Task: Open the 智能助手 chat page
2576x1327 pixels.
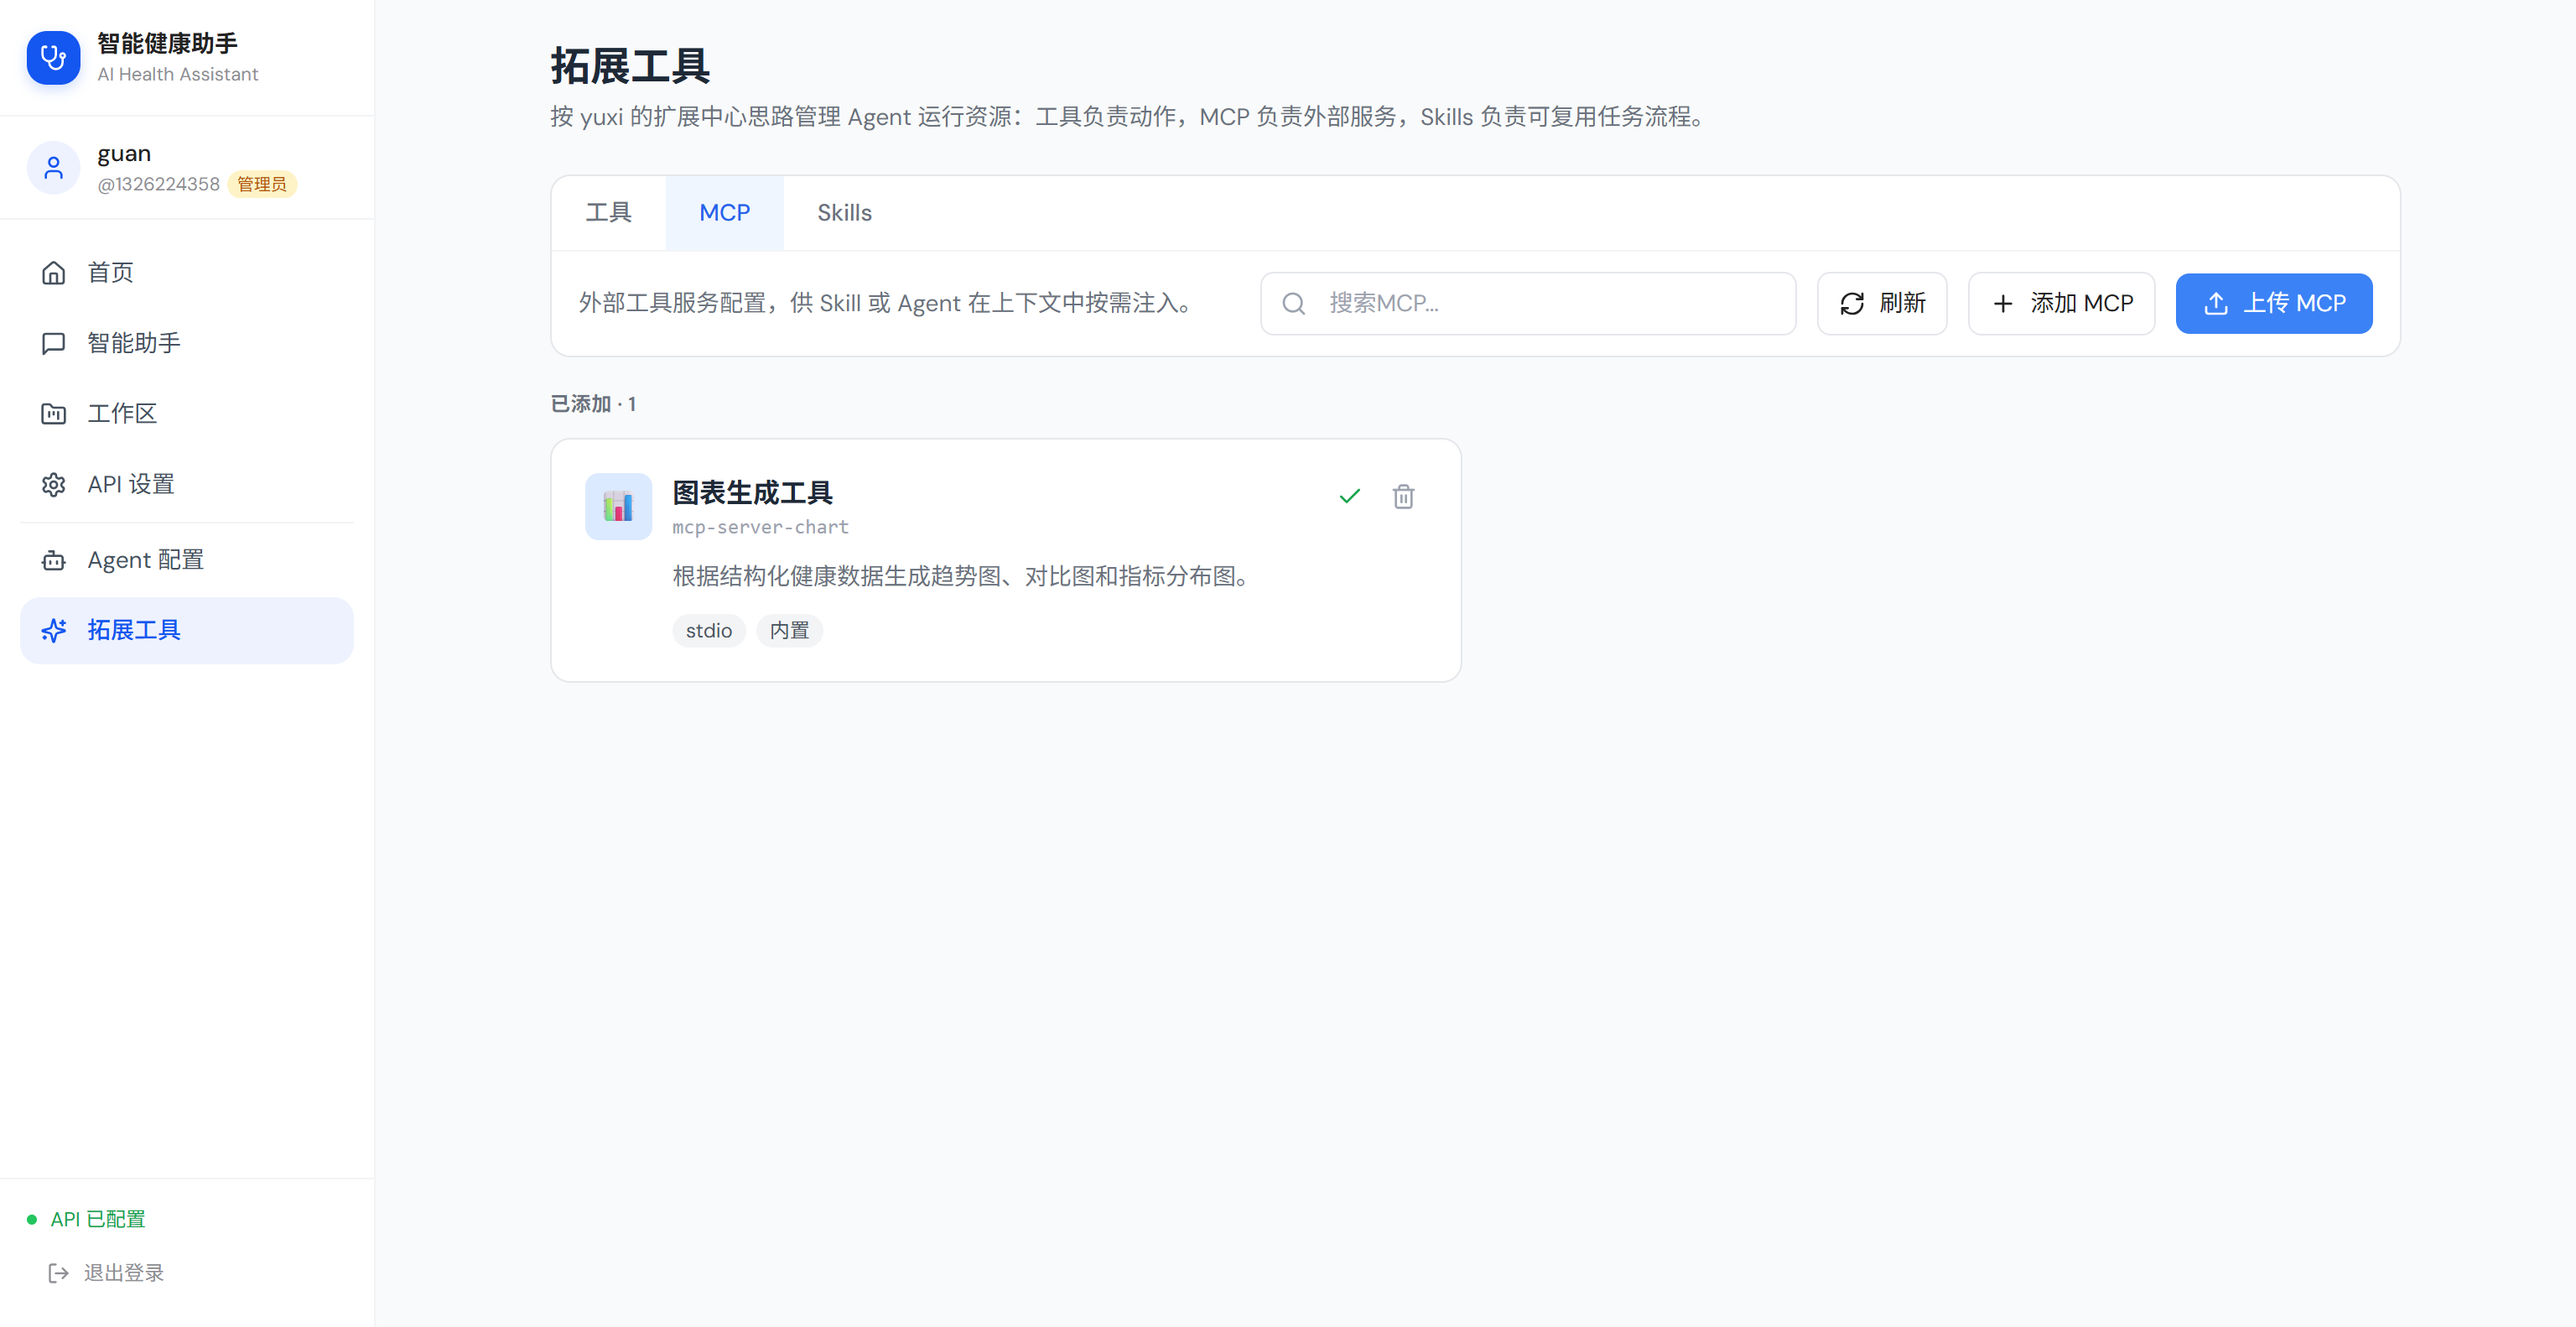Action: pos(187,343)
